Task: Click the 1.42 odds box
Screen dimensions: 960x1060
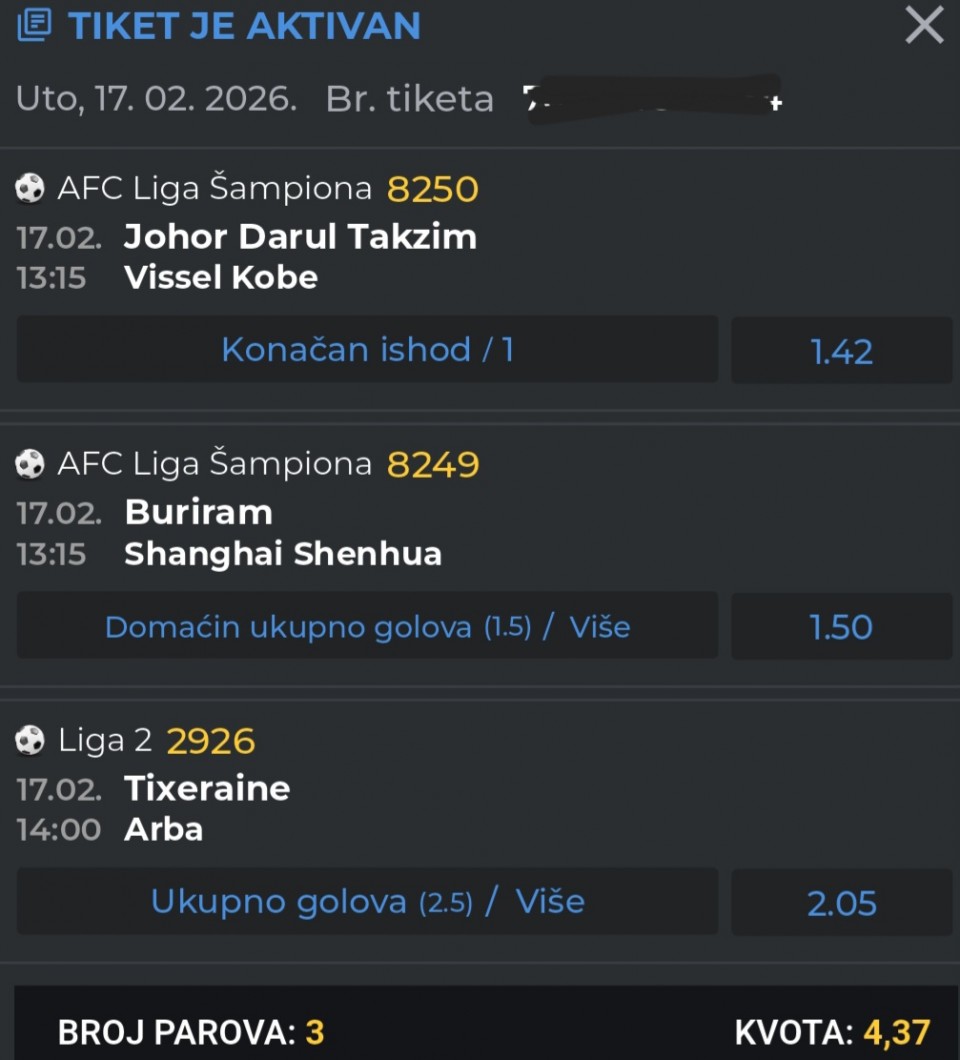Action: (841, 351)
